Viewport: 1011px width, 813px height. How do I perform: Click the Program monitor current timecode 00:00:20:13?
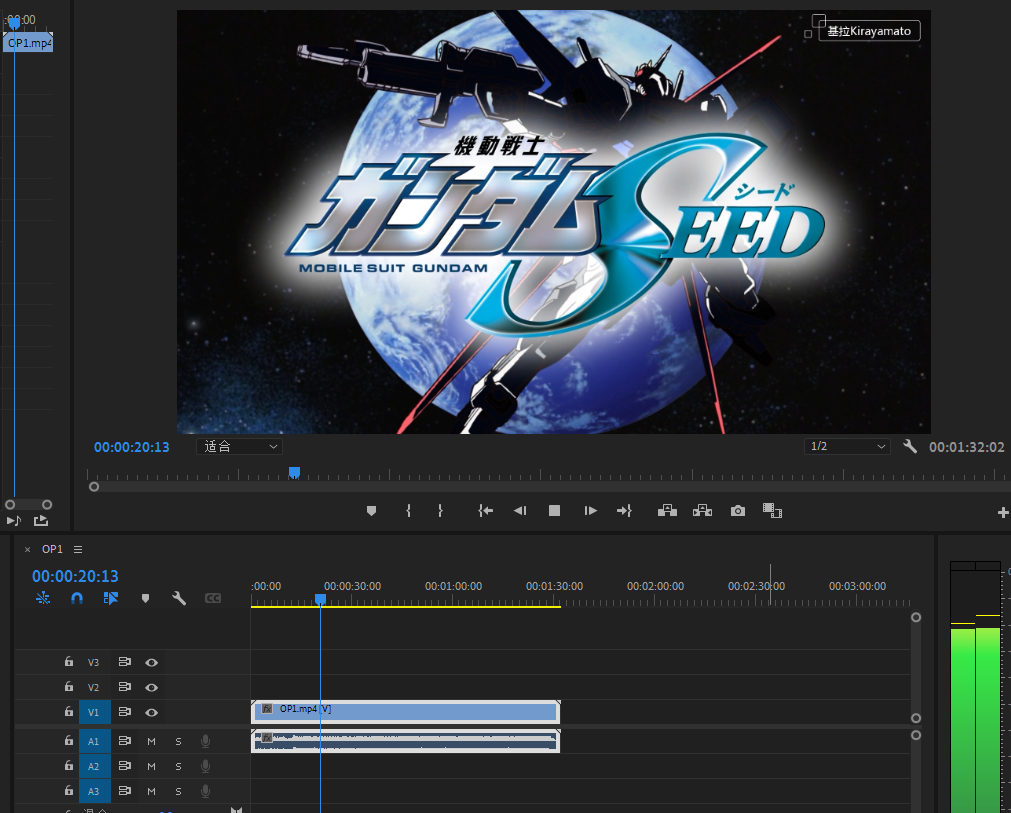tap(132, 447)
